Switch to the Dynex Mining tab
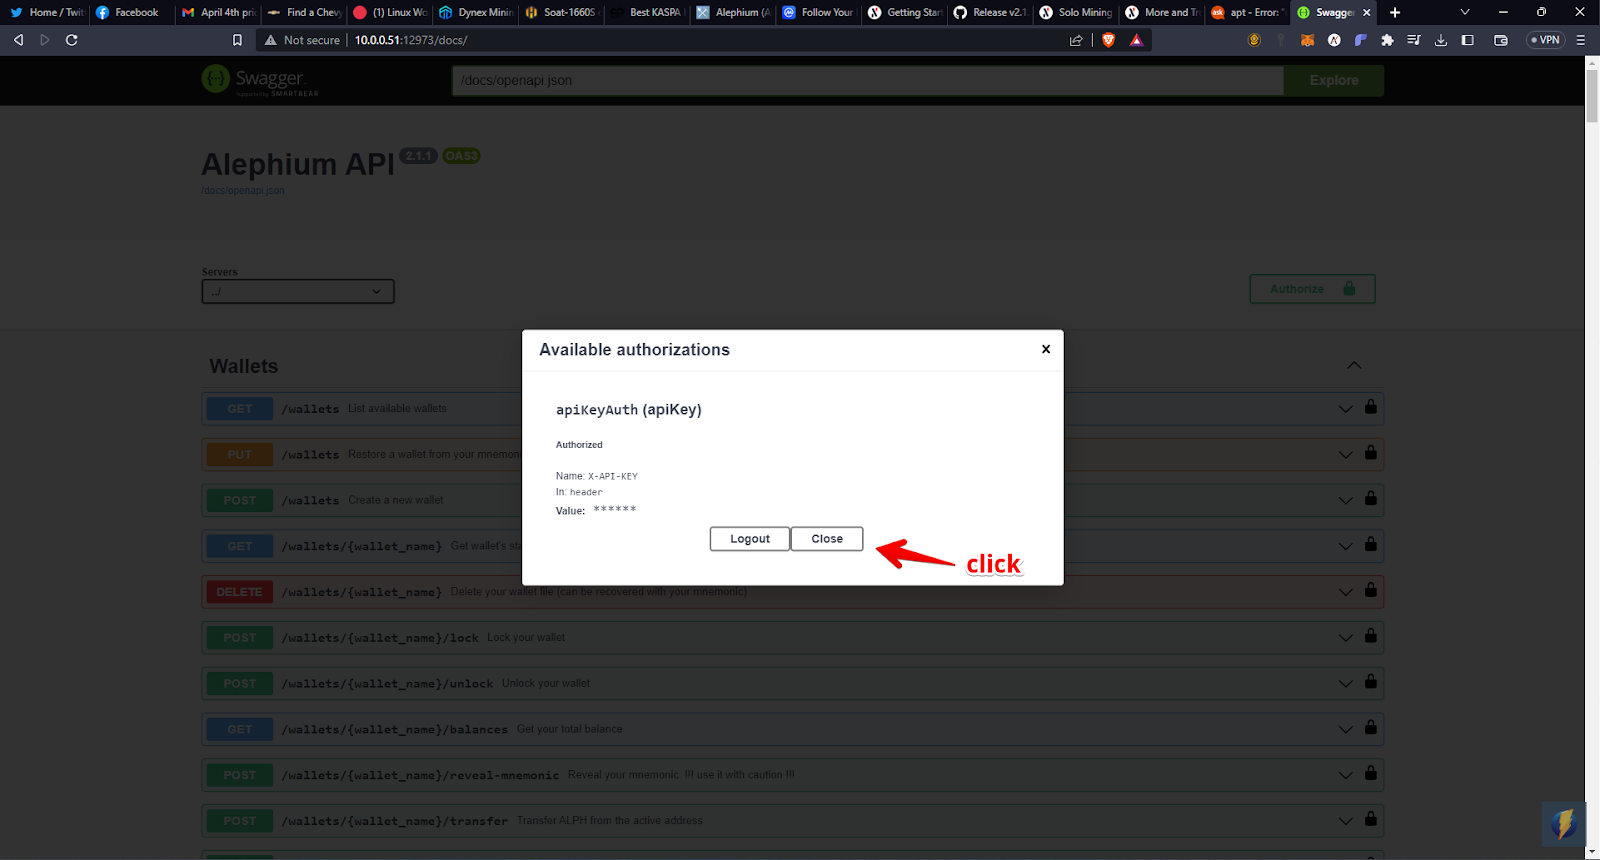Viewport: 1600px width, 860px height. [x=475, y=12]
